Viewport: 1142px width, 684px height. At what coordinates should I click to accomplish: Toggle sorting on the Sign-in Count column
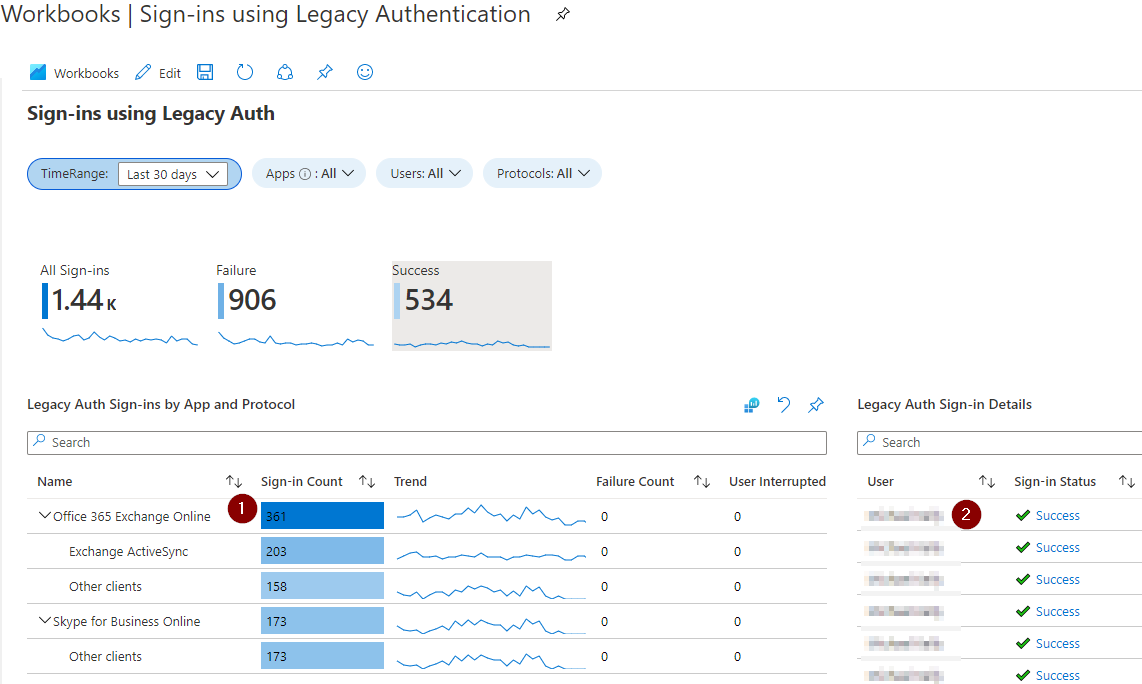point(367,481)
